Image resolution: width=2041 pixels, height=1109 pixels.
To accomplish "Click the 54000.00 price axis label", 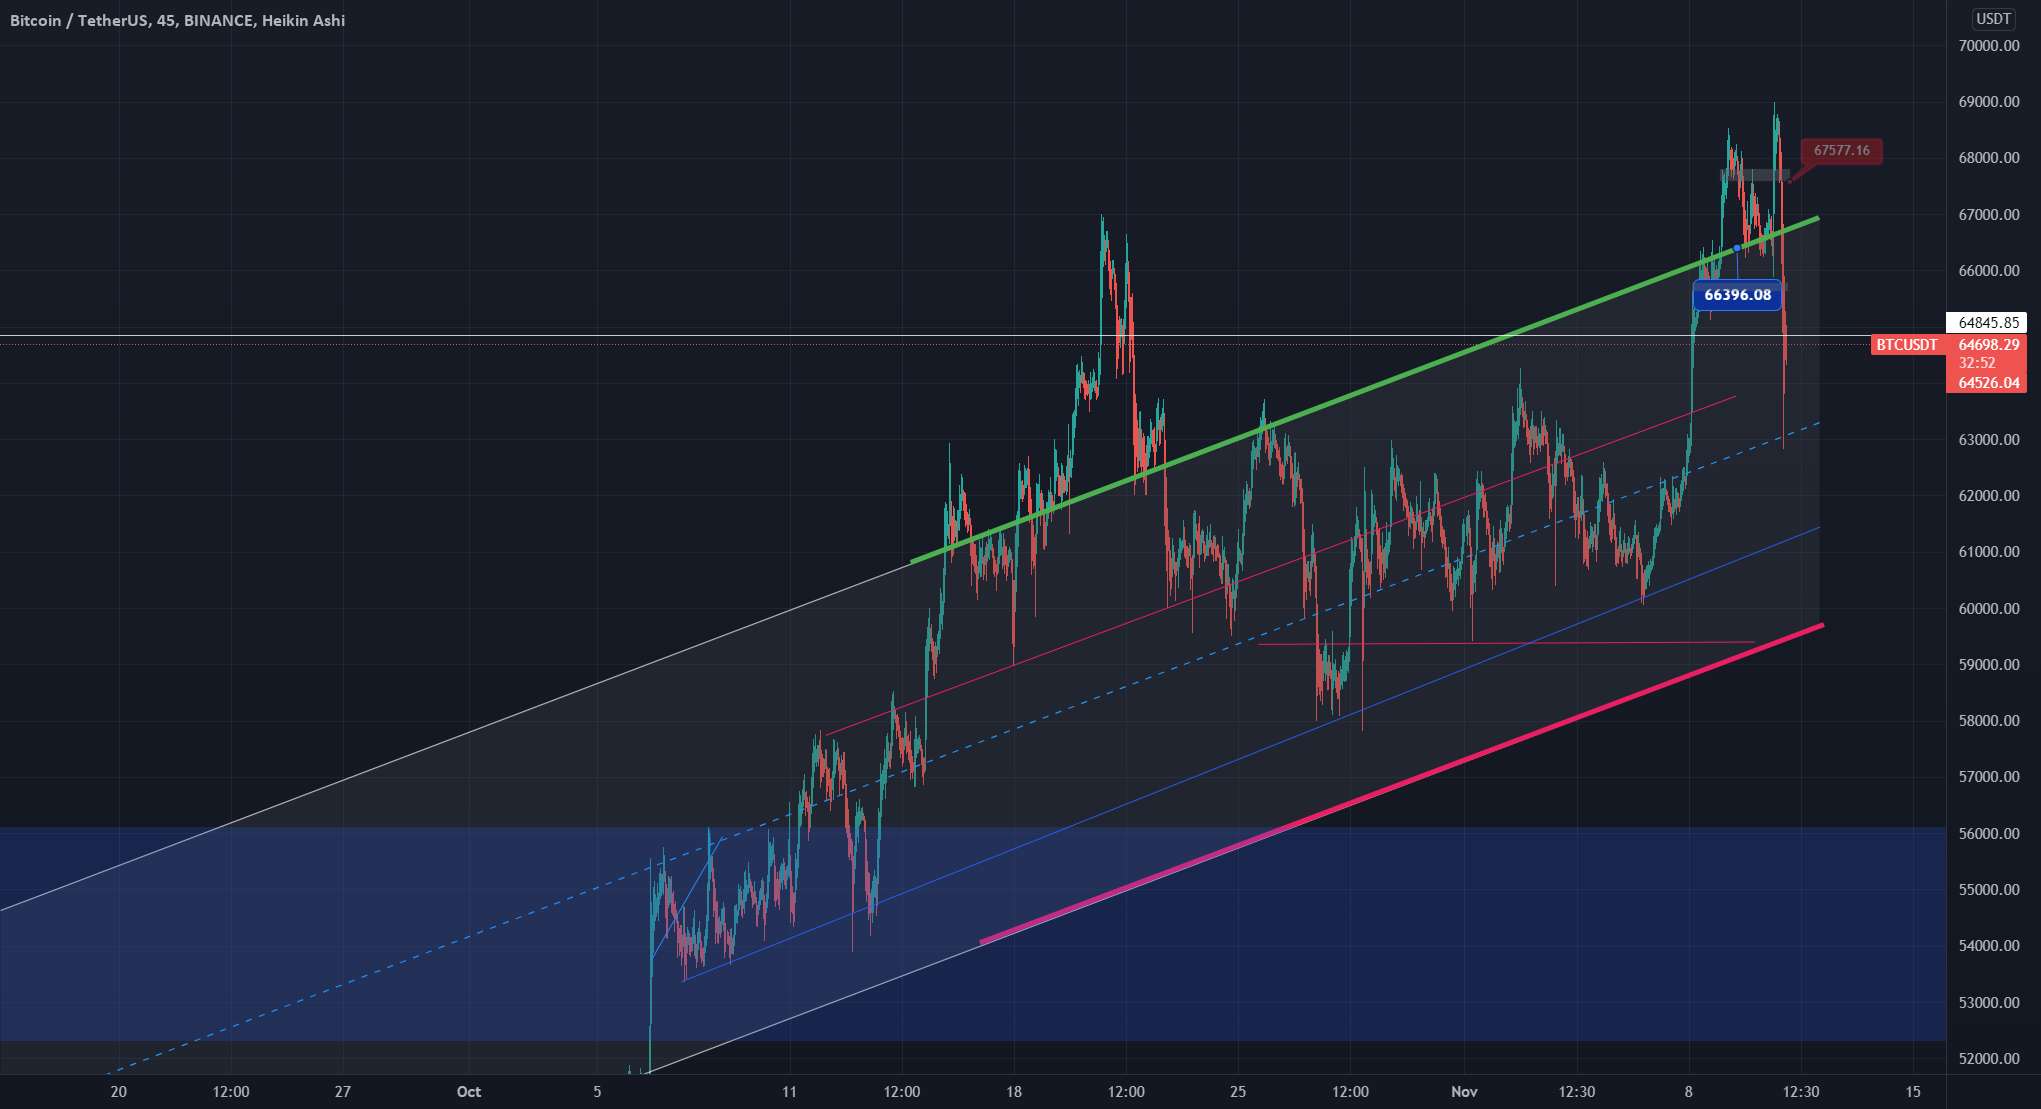I will click(x=1989, y=946).
